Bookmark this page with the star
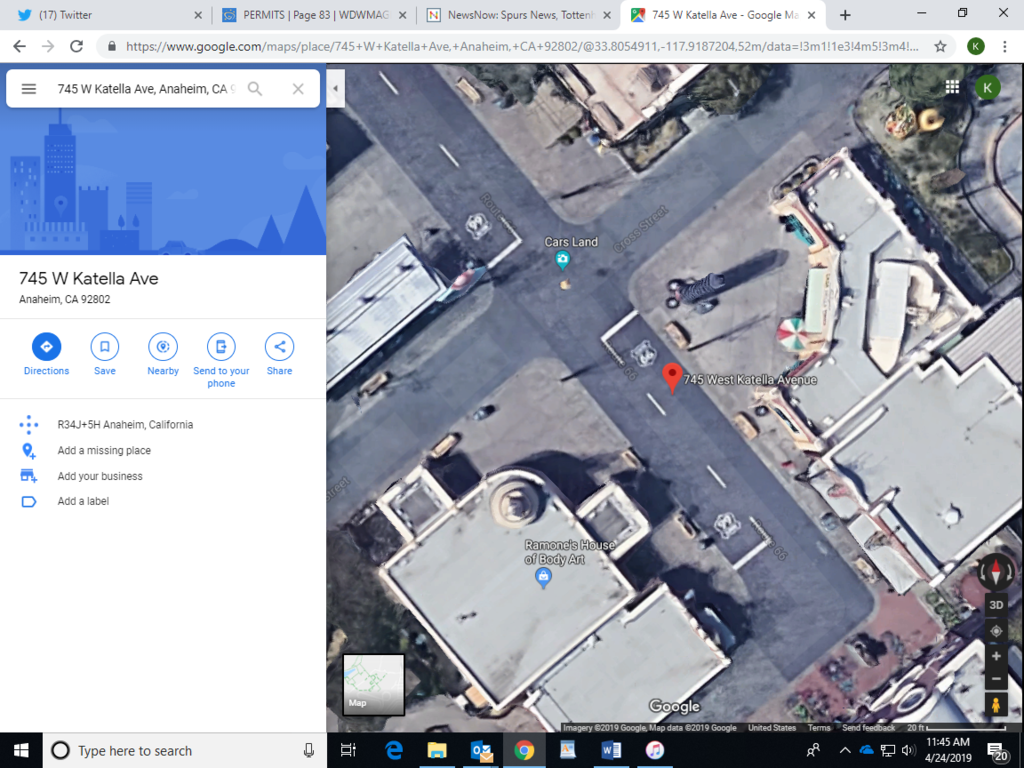This screenshot has height=768, width=1024. [940, 46]
